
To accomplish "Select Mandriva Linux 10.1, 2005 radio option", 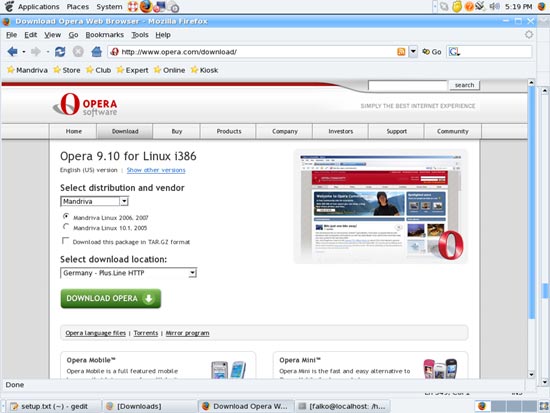I will pos(66,227).
